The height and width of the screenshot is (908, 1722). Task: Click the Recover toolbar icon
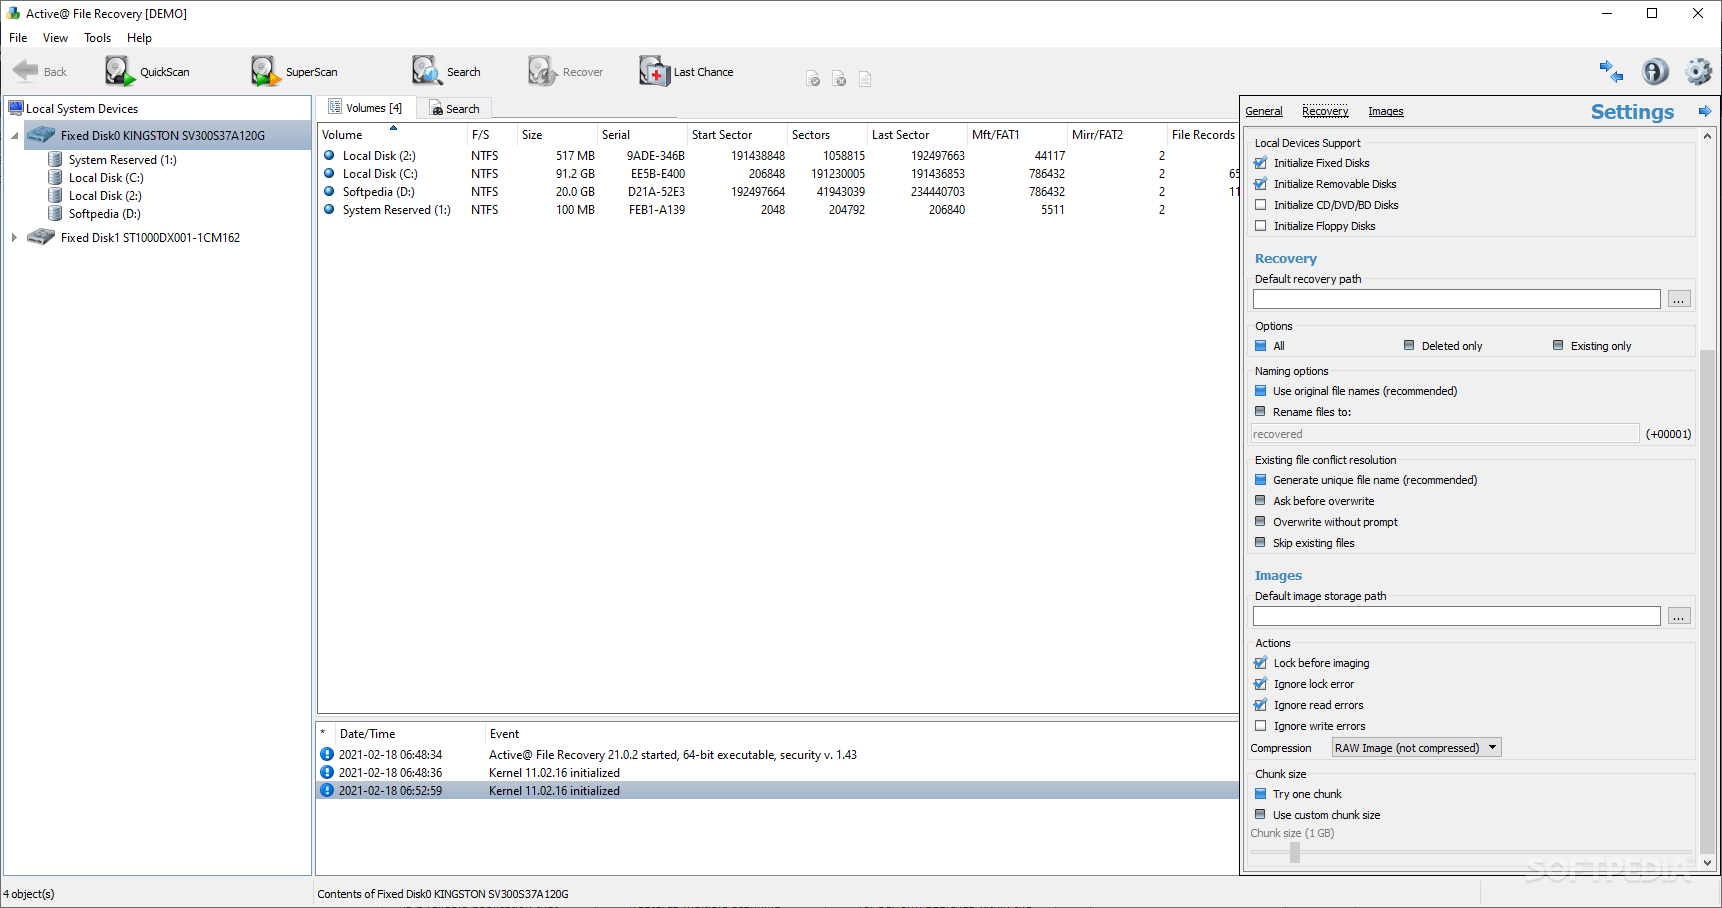pos(566,71)
